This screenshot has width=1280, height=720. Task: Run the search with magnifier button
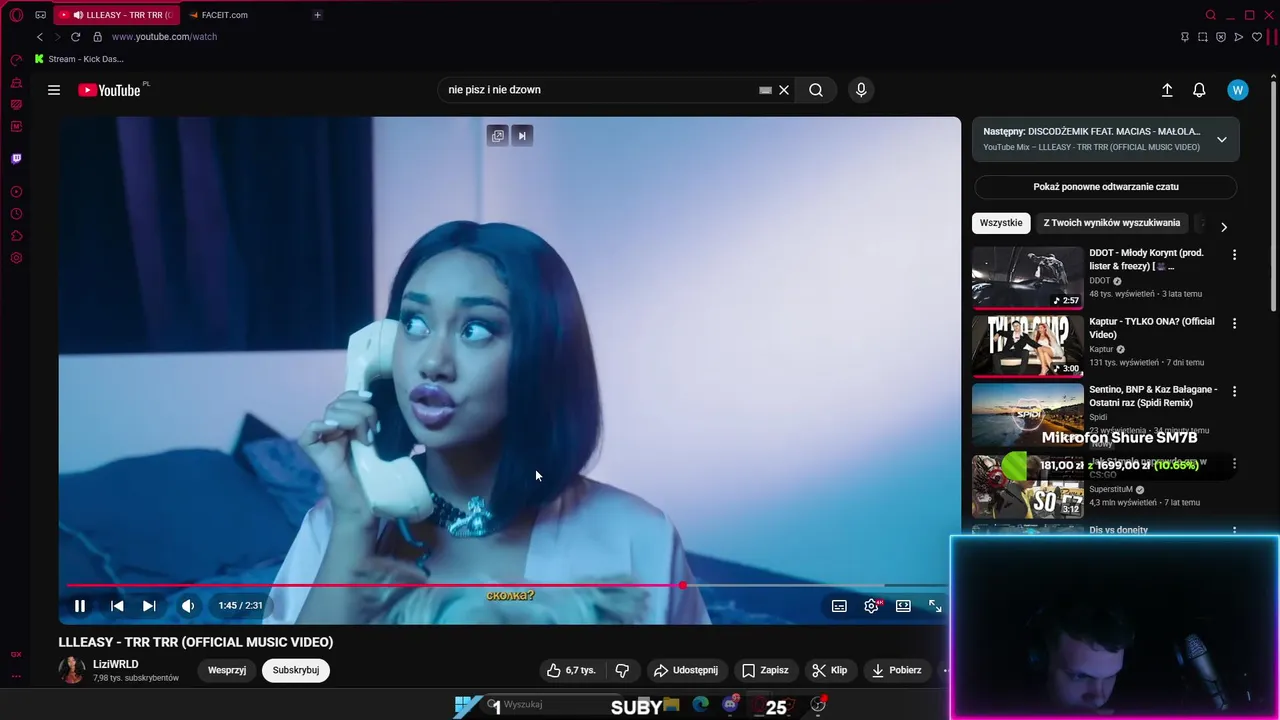[x=816, y=90]
